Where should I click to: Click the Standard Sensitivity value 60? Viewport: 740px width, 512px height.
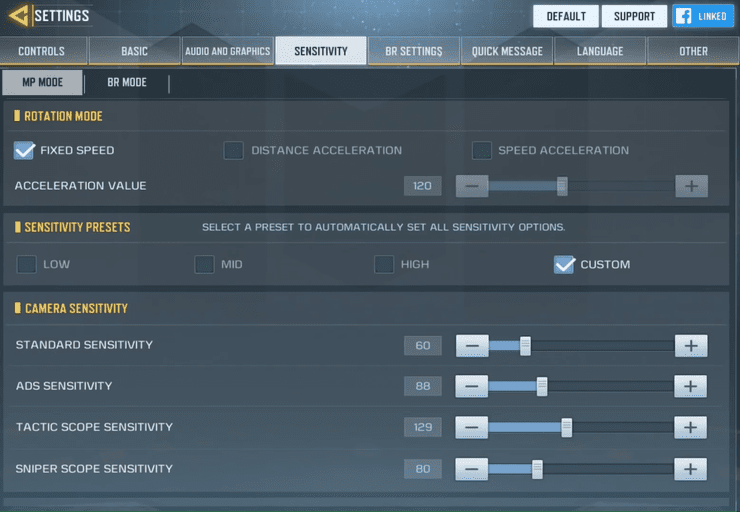(422, 345)
